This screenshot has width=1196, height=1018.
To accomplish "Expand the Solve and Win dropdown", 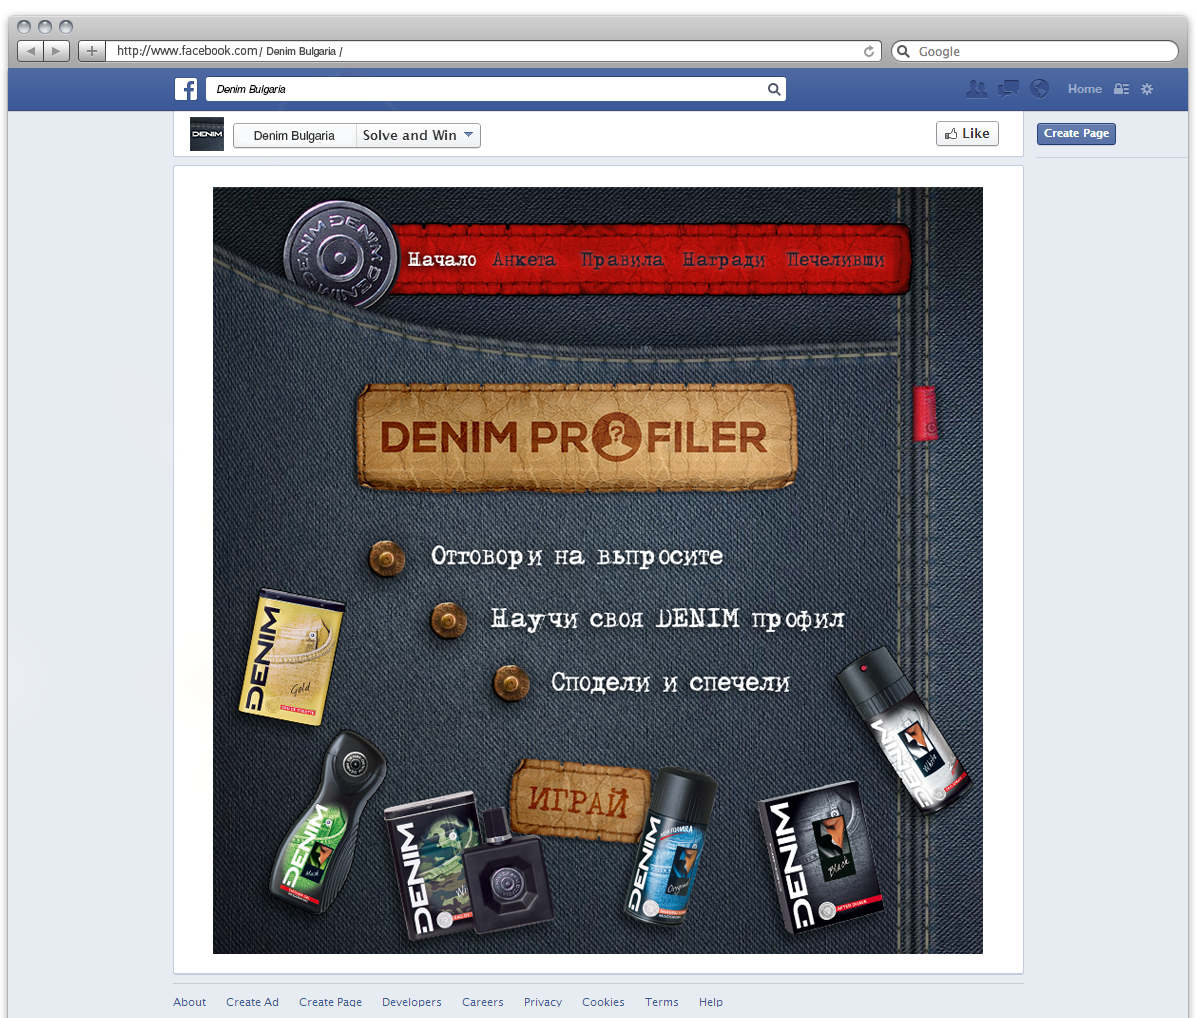I will pyautogui.click(x=418, y=136).
